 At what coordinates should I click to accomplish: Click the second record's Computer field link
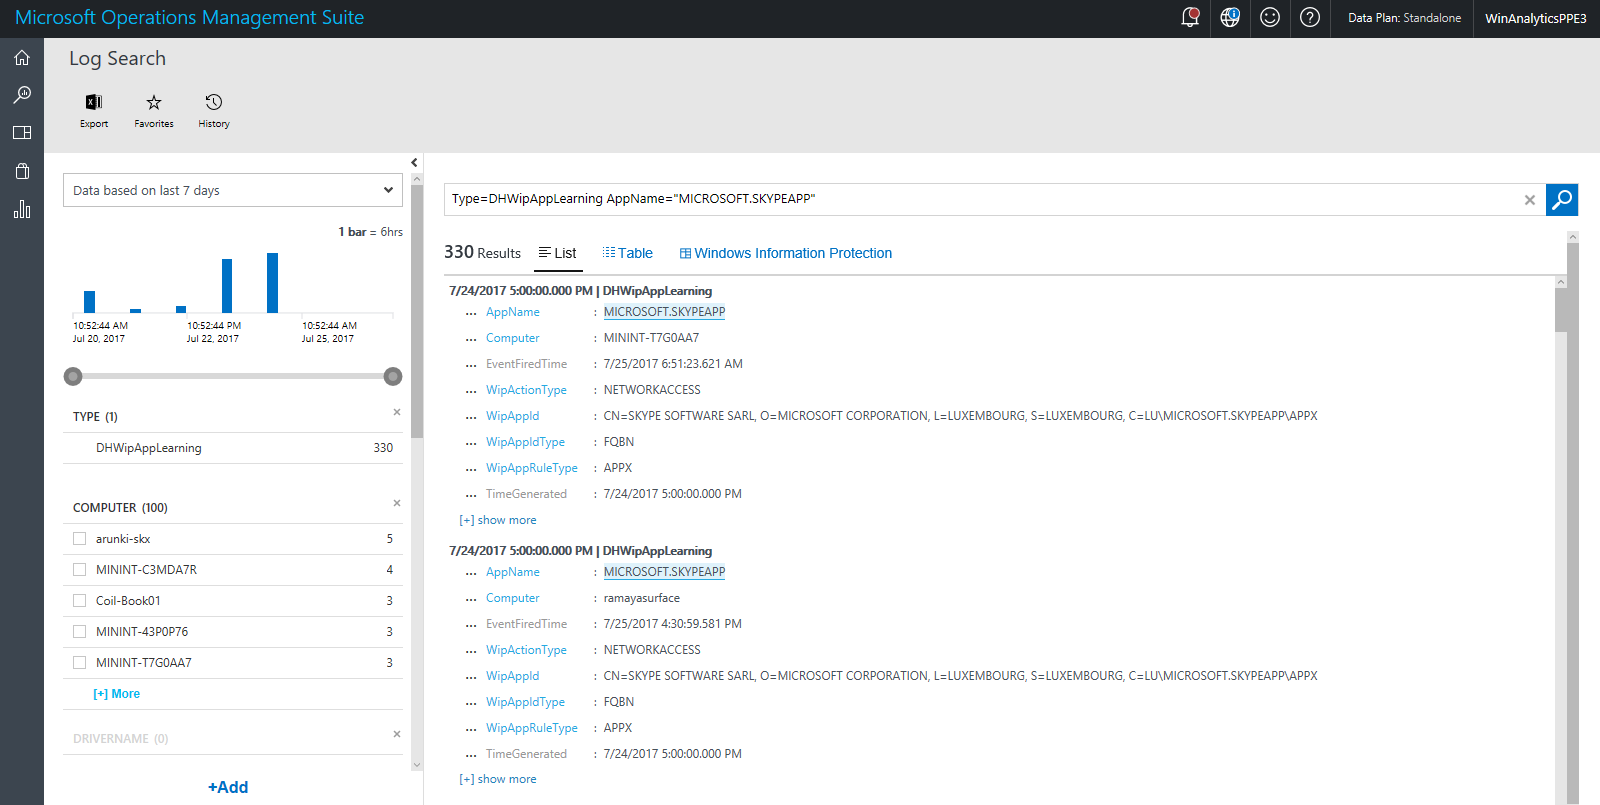(513, 598)
